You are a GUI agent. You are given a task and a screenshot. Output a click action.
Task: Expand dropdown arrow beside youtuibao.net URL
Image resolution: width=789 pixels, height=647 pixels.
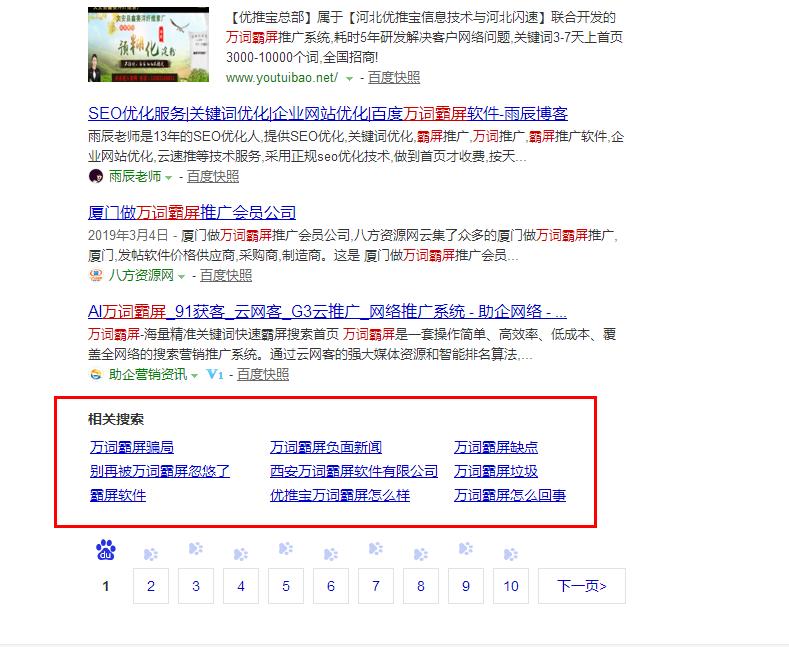click(x=349, y=78)
